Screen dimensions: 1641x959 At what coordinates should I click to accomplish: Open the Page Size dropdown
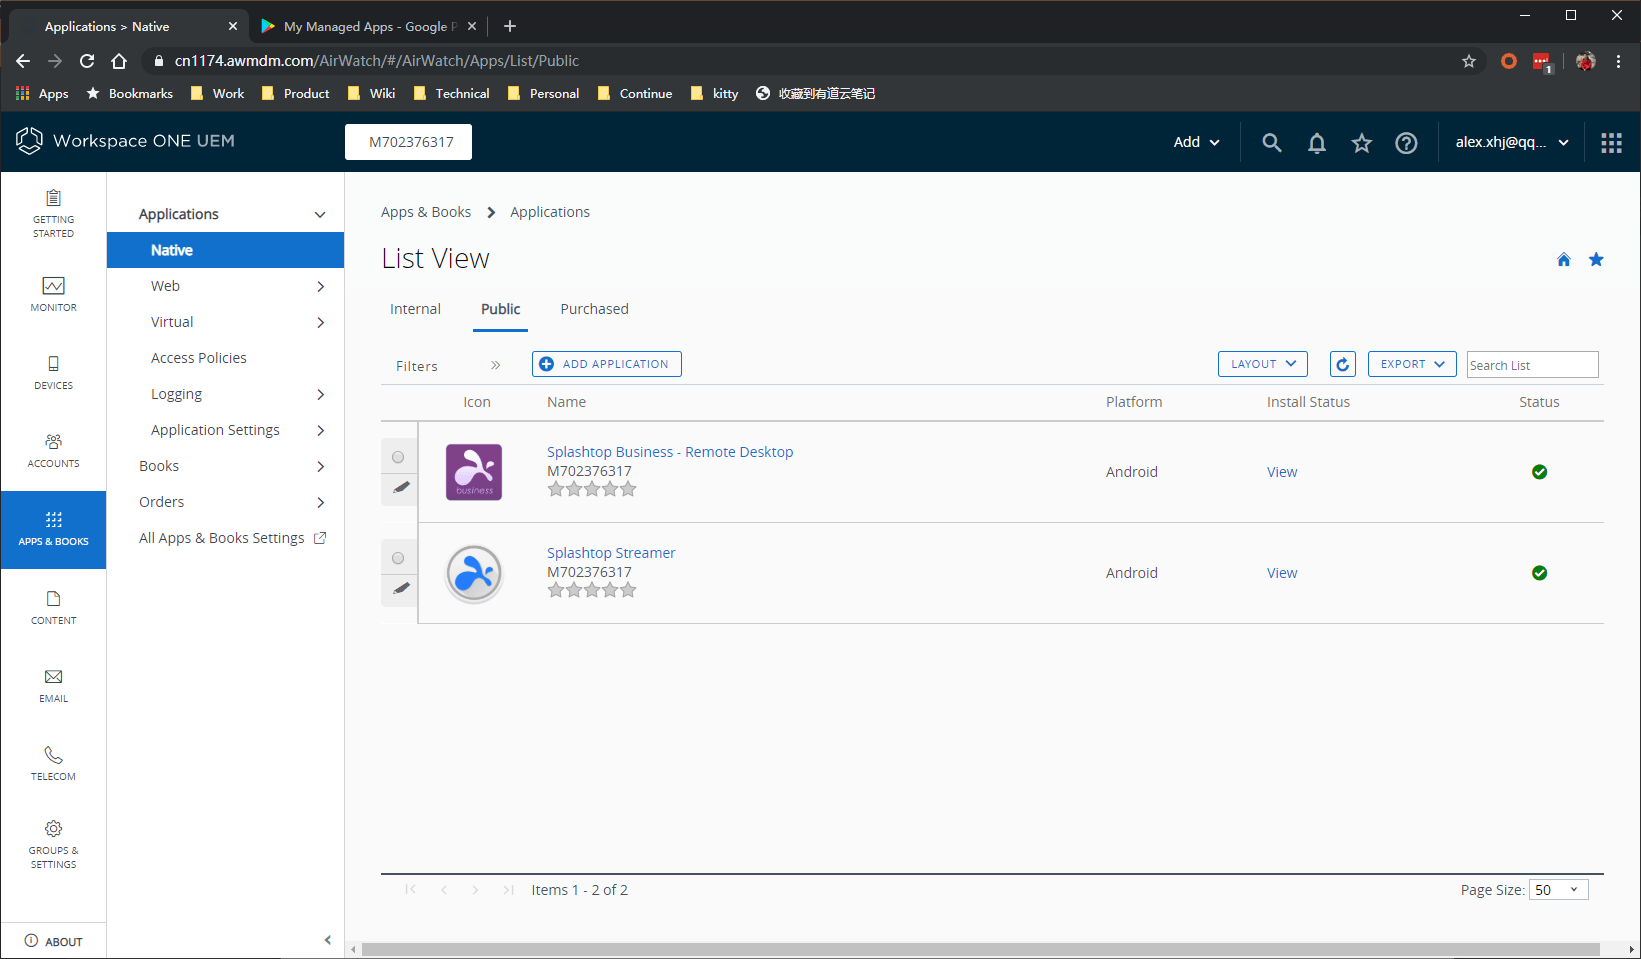coord(1557,889)
